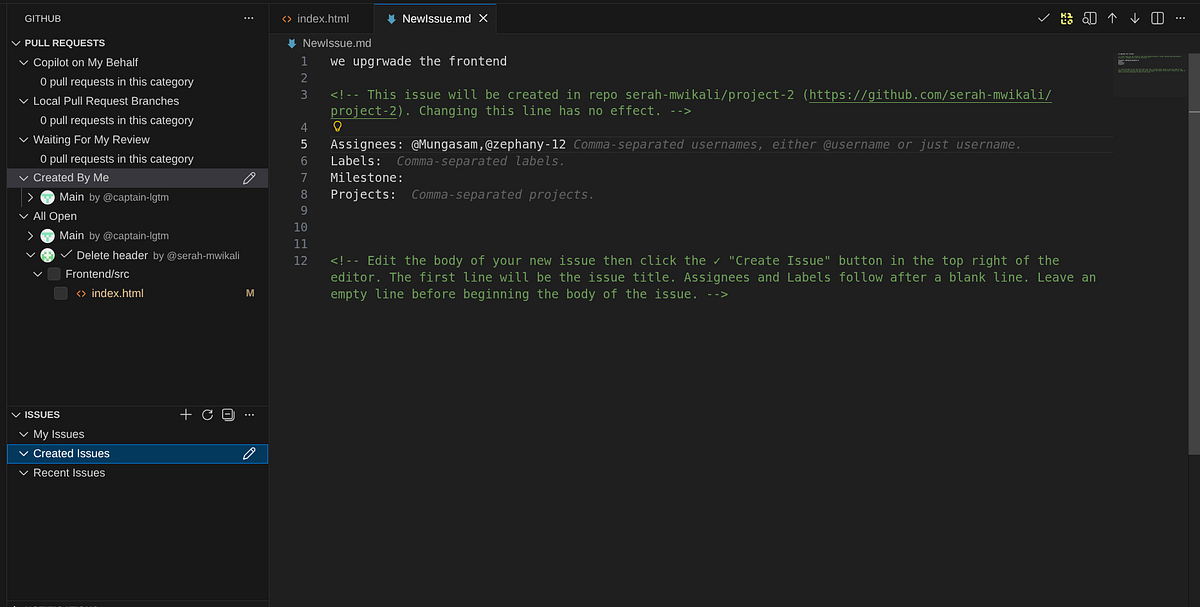1200x607 pixels.
Task: Select the NewIssue.md editor tab
Action: tap(435, 18)
